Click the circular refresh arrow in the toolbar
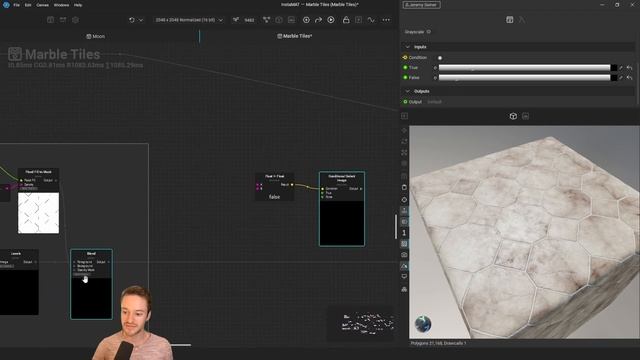 pyautogui.click(x=131, y=20)
